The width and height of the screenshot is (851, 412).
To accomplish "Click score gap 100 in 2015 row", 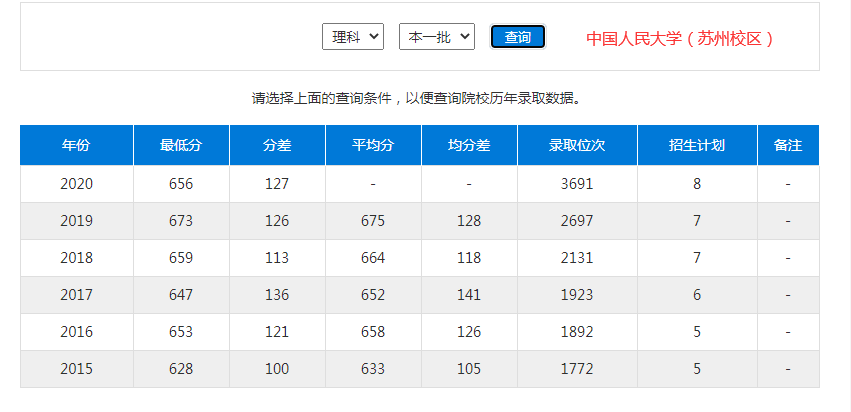I will coord(277,369).
